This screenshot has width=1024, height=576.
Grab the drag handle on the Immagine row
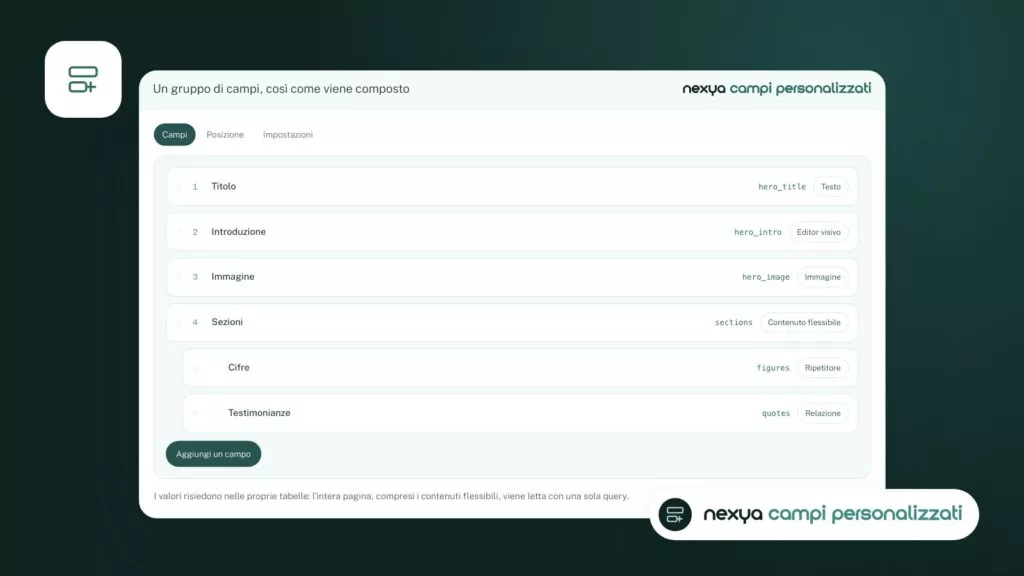(179, 277)
